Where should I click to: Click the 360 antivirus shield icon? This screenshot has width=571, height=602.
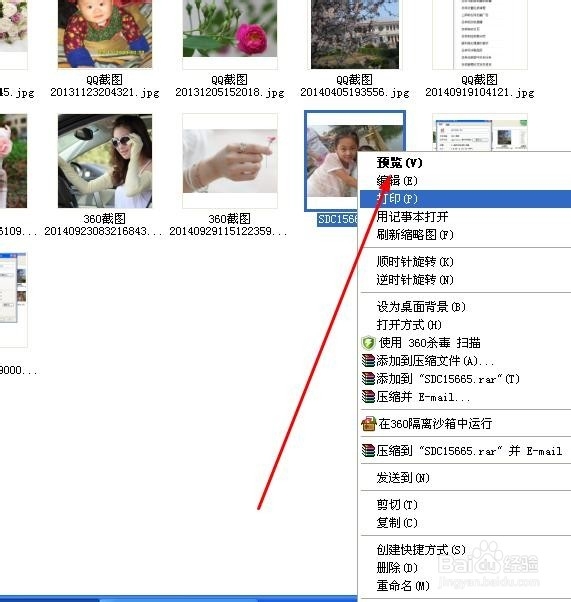pos(368,342)
